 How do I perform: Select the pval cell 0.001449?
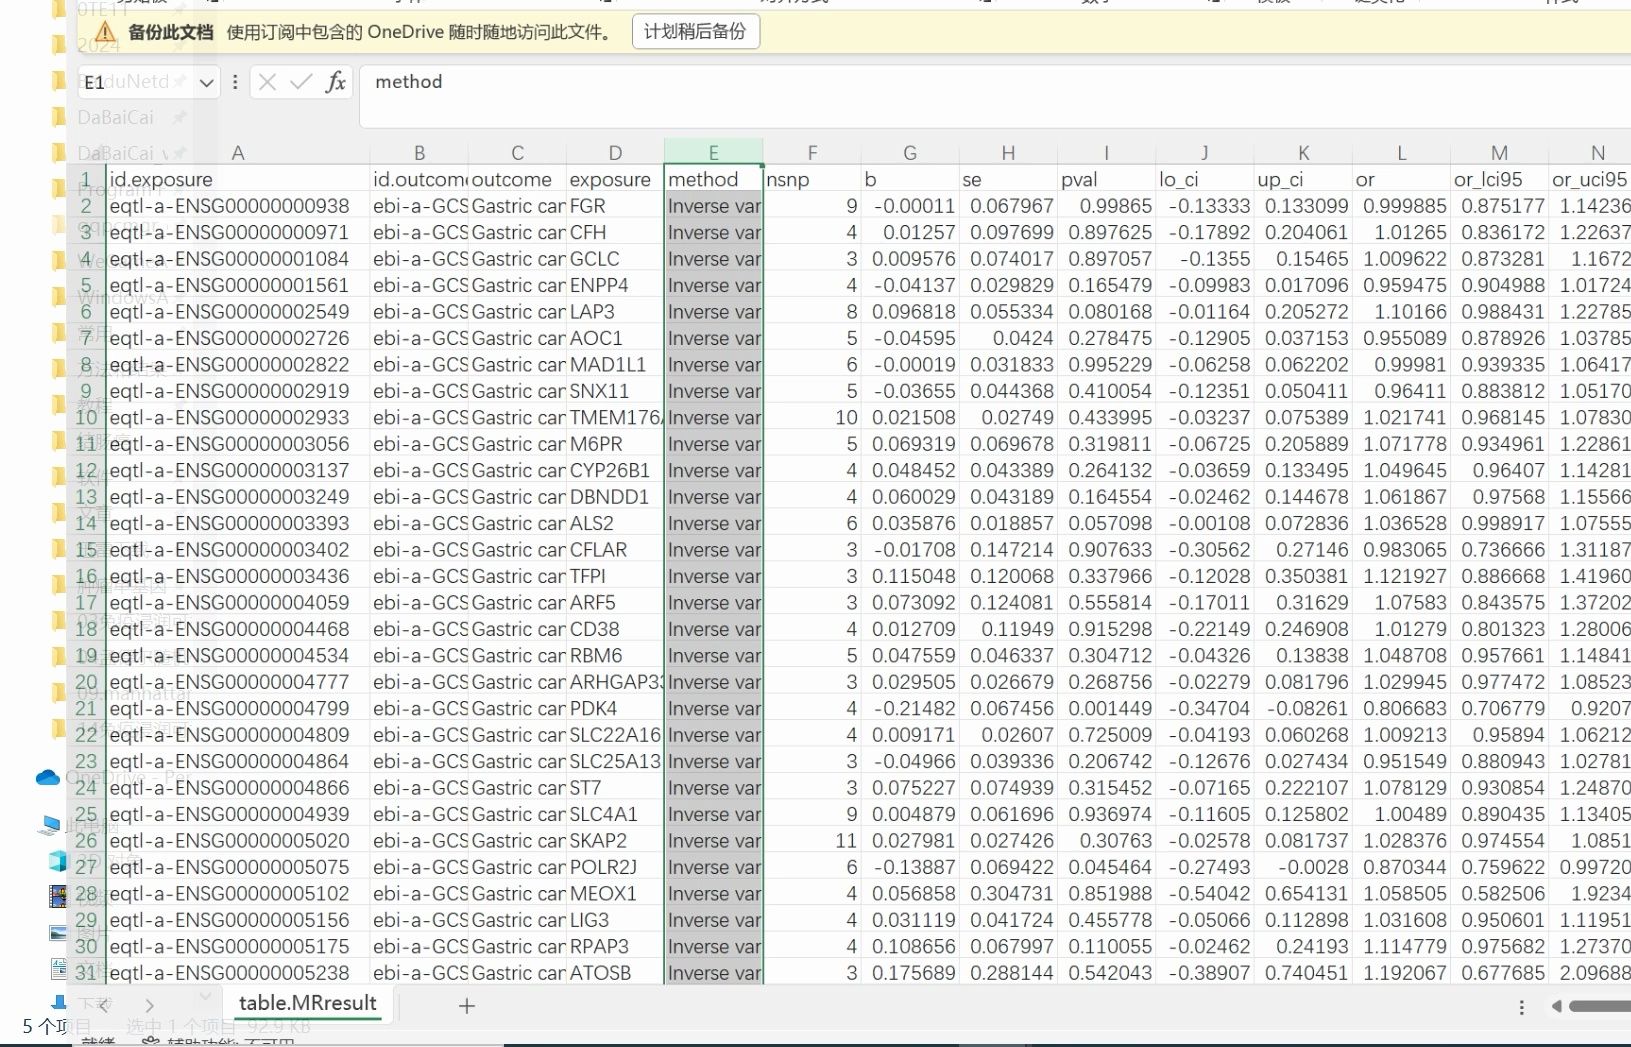(x=1106, y=709)
